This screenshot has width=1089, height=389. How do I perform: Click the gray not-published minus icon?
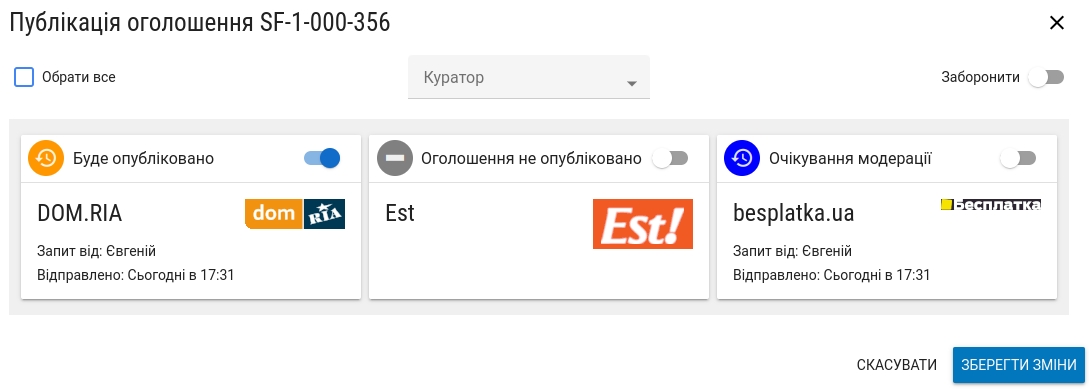coord(394,158)
